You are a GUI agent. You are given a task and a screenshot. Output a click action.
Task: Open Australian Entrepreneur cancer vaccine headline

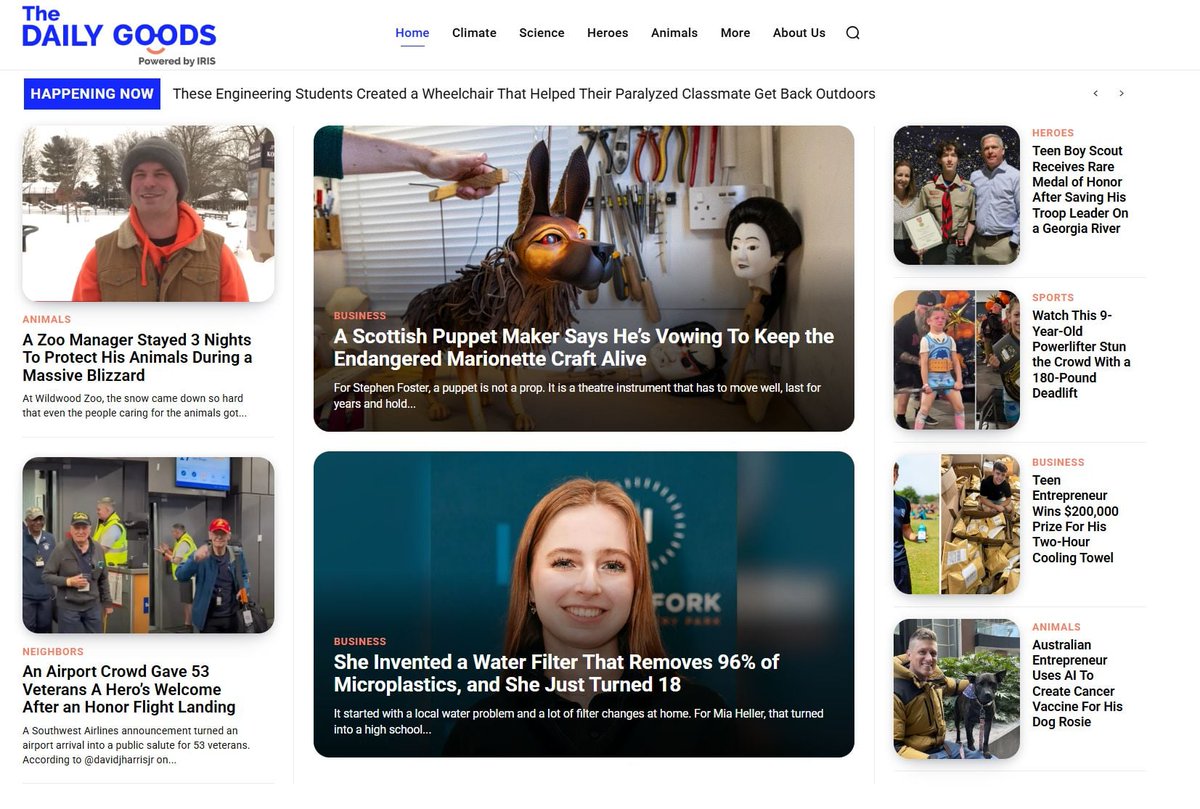click(1077, 683)
